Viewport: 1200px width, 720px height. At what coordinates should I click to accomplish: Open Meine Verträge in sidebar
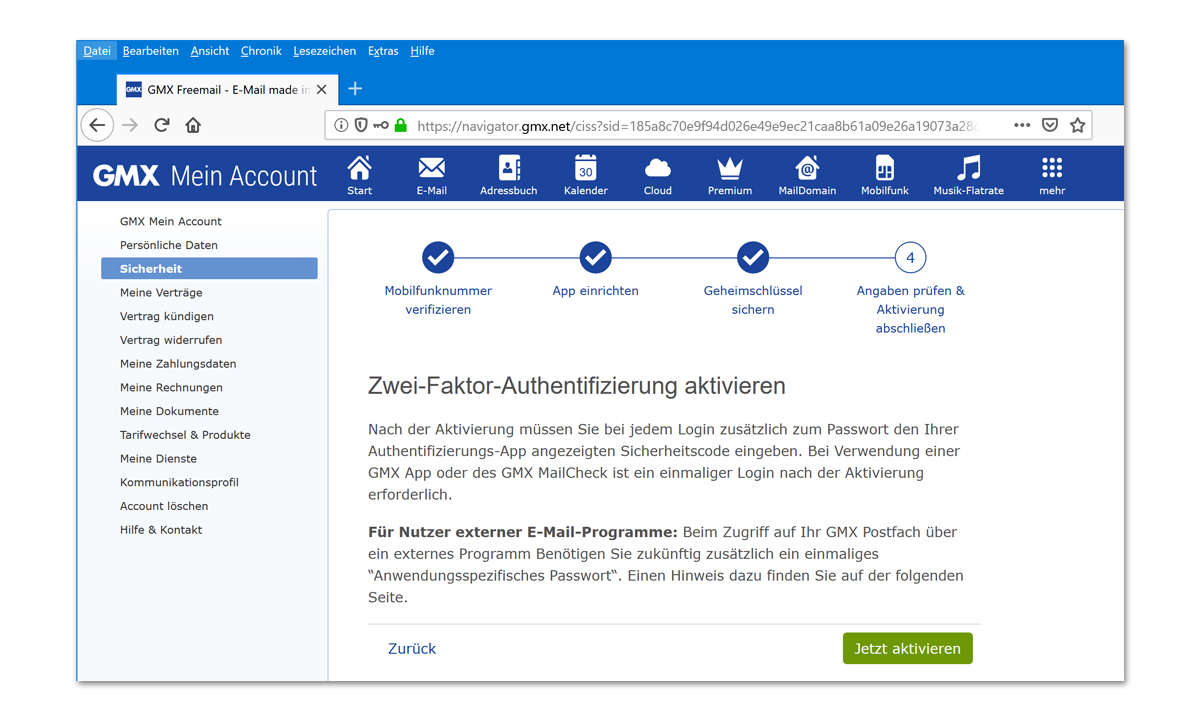161,292
